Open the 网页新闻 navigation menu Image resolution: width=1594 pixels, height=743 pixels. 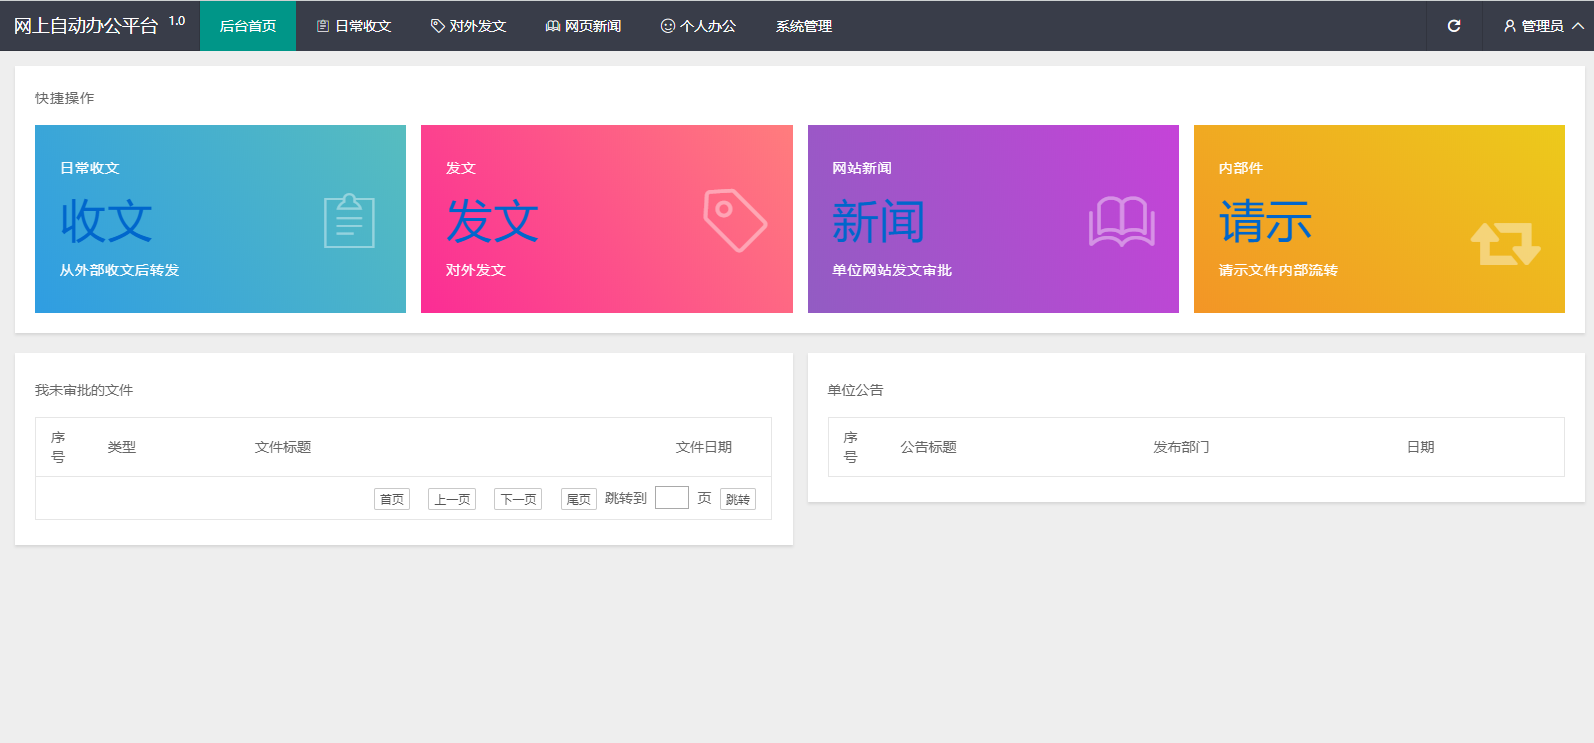click(583, 26)
